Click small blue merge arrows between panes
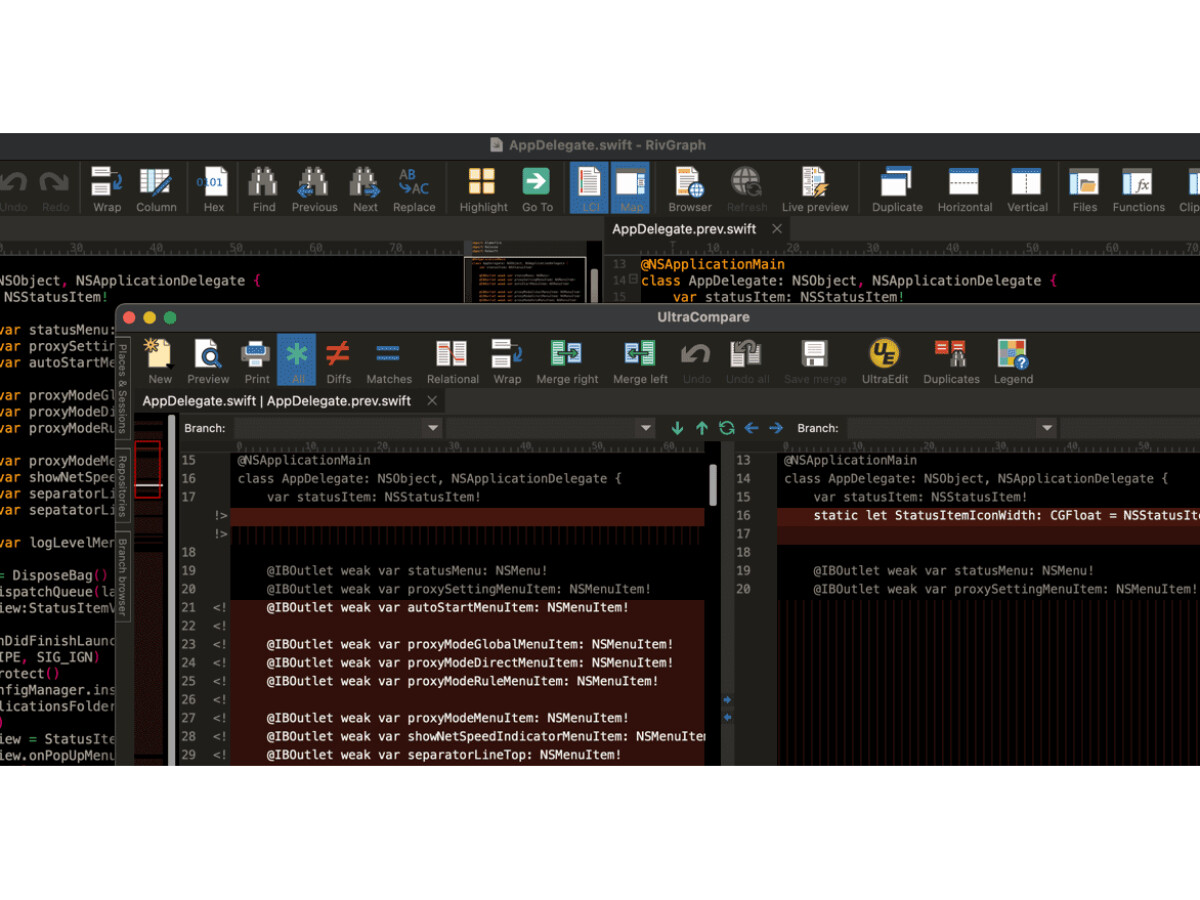The image size is (1200, 900). coord(727,708)
